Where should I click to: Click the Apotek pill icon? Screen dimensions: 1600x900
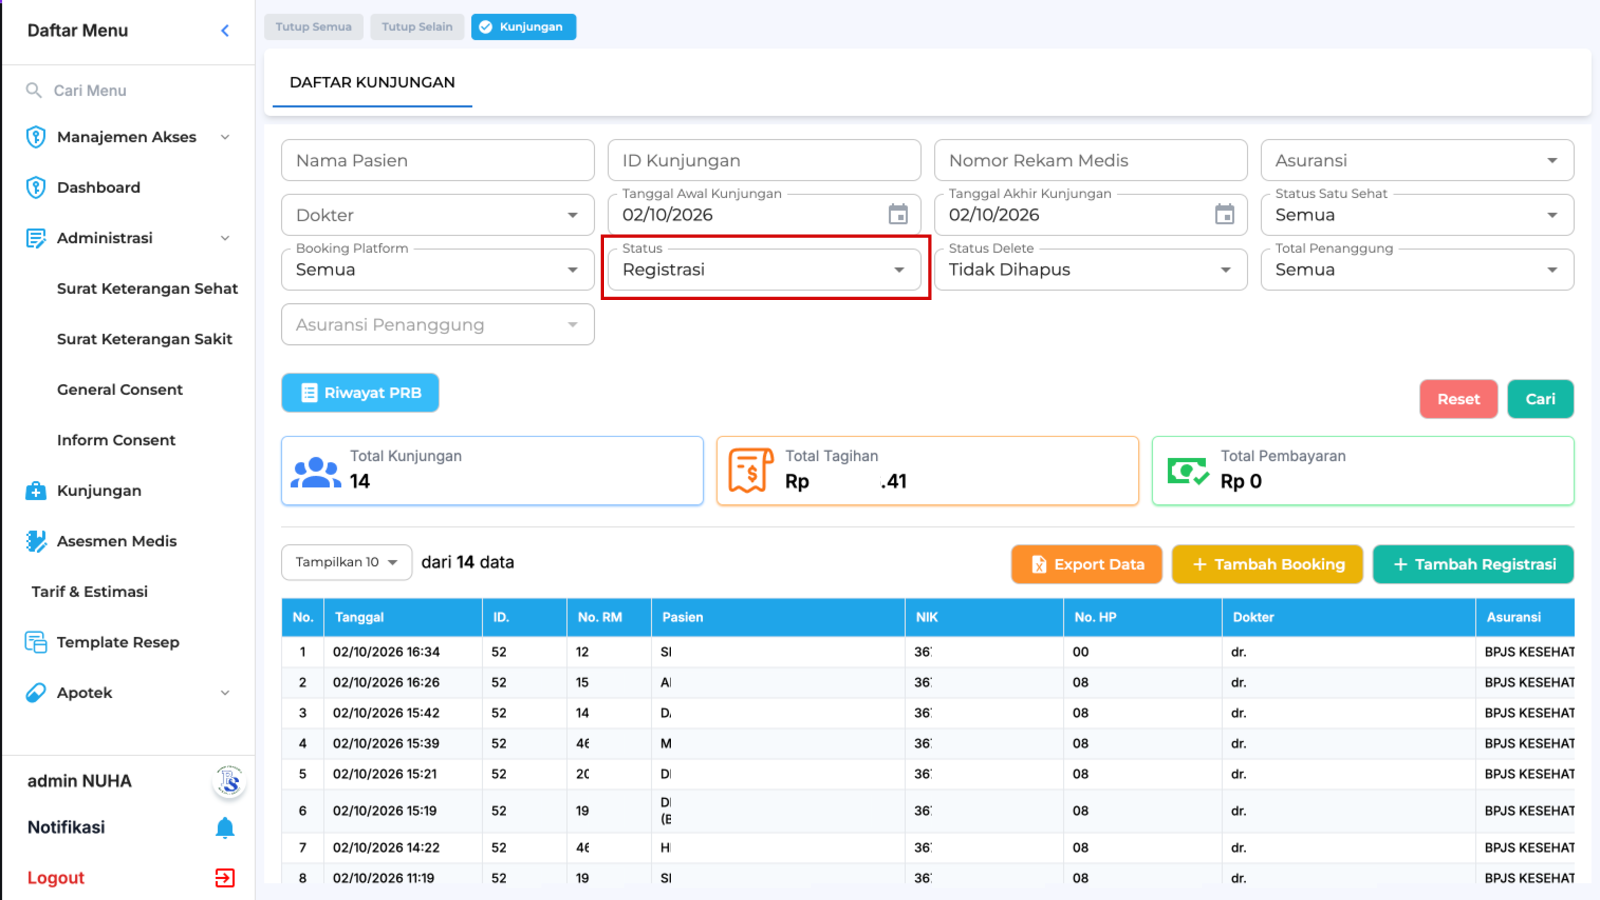point(36,692)
